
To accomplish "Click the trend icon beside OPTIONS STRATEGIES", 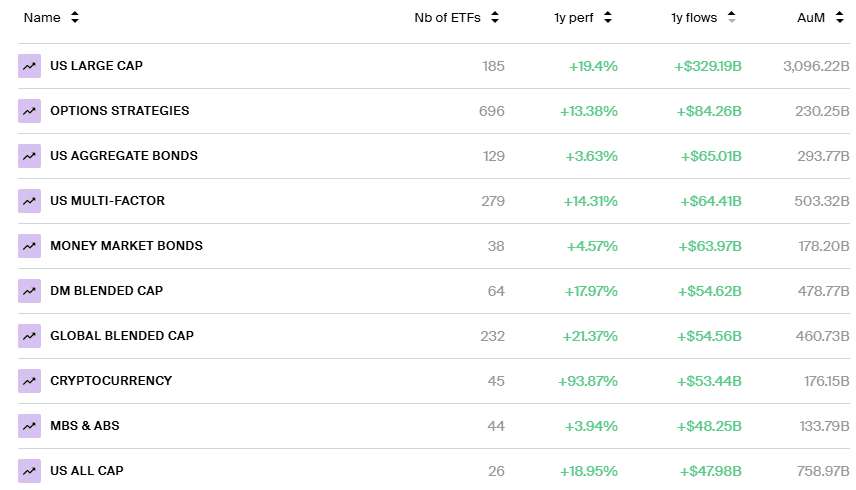I will click(29, 111).
